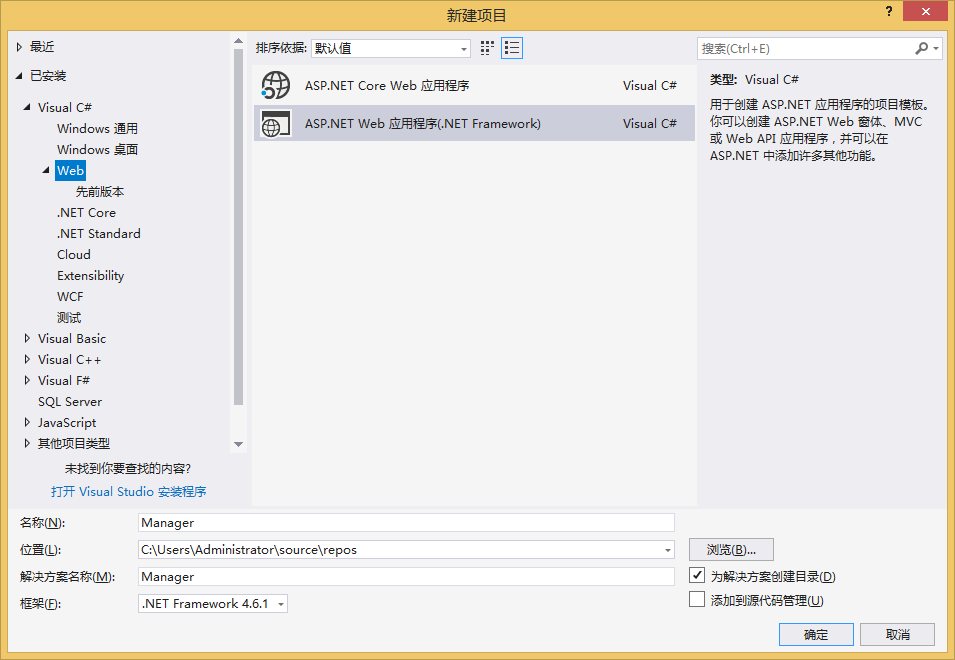Select the SQL Server category
This screenshot has width=955, height=660.
click(70, 401)
